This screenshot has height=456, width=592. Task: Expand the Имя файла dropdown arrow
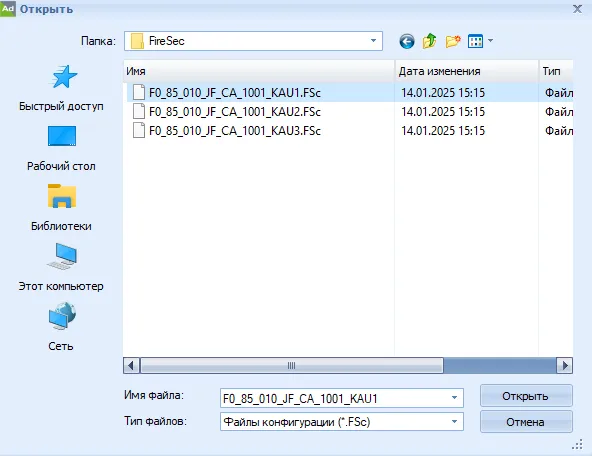[455, 398]
